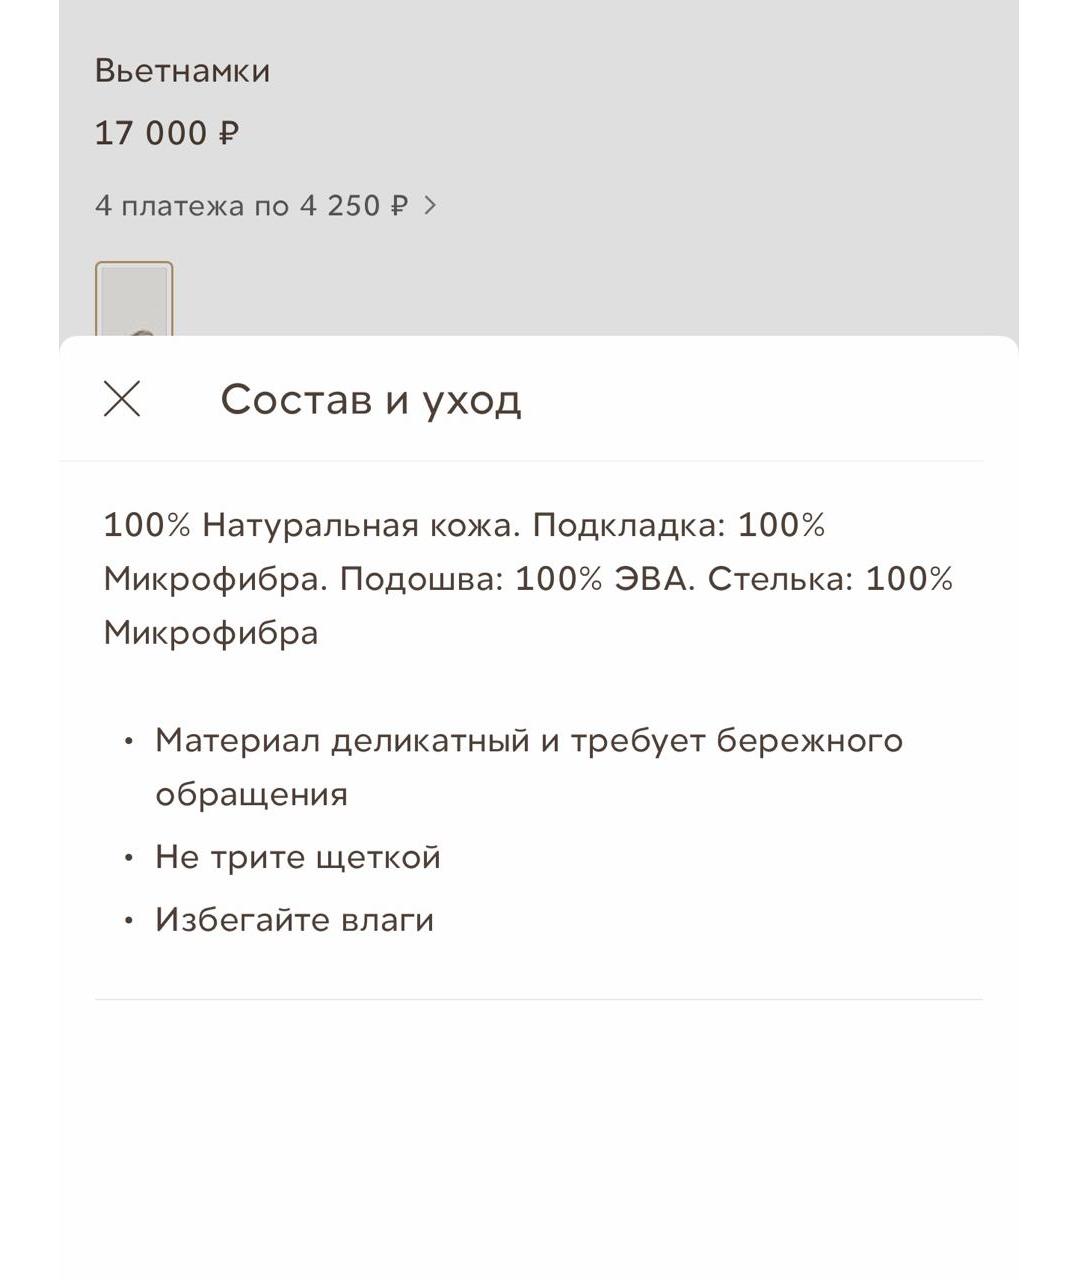Click the bullet before Материал деликатный
Viewport: 1080px width, 1280px height.
tap(128, 742)
